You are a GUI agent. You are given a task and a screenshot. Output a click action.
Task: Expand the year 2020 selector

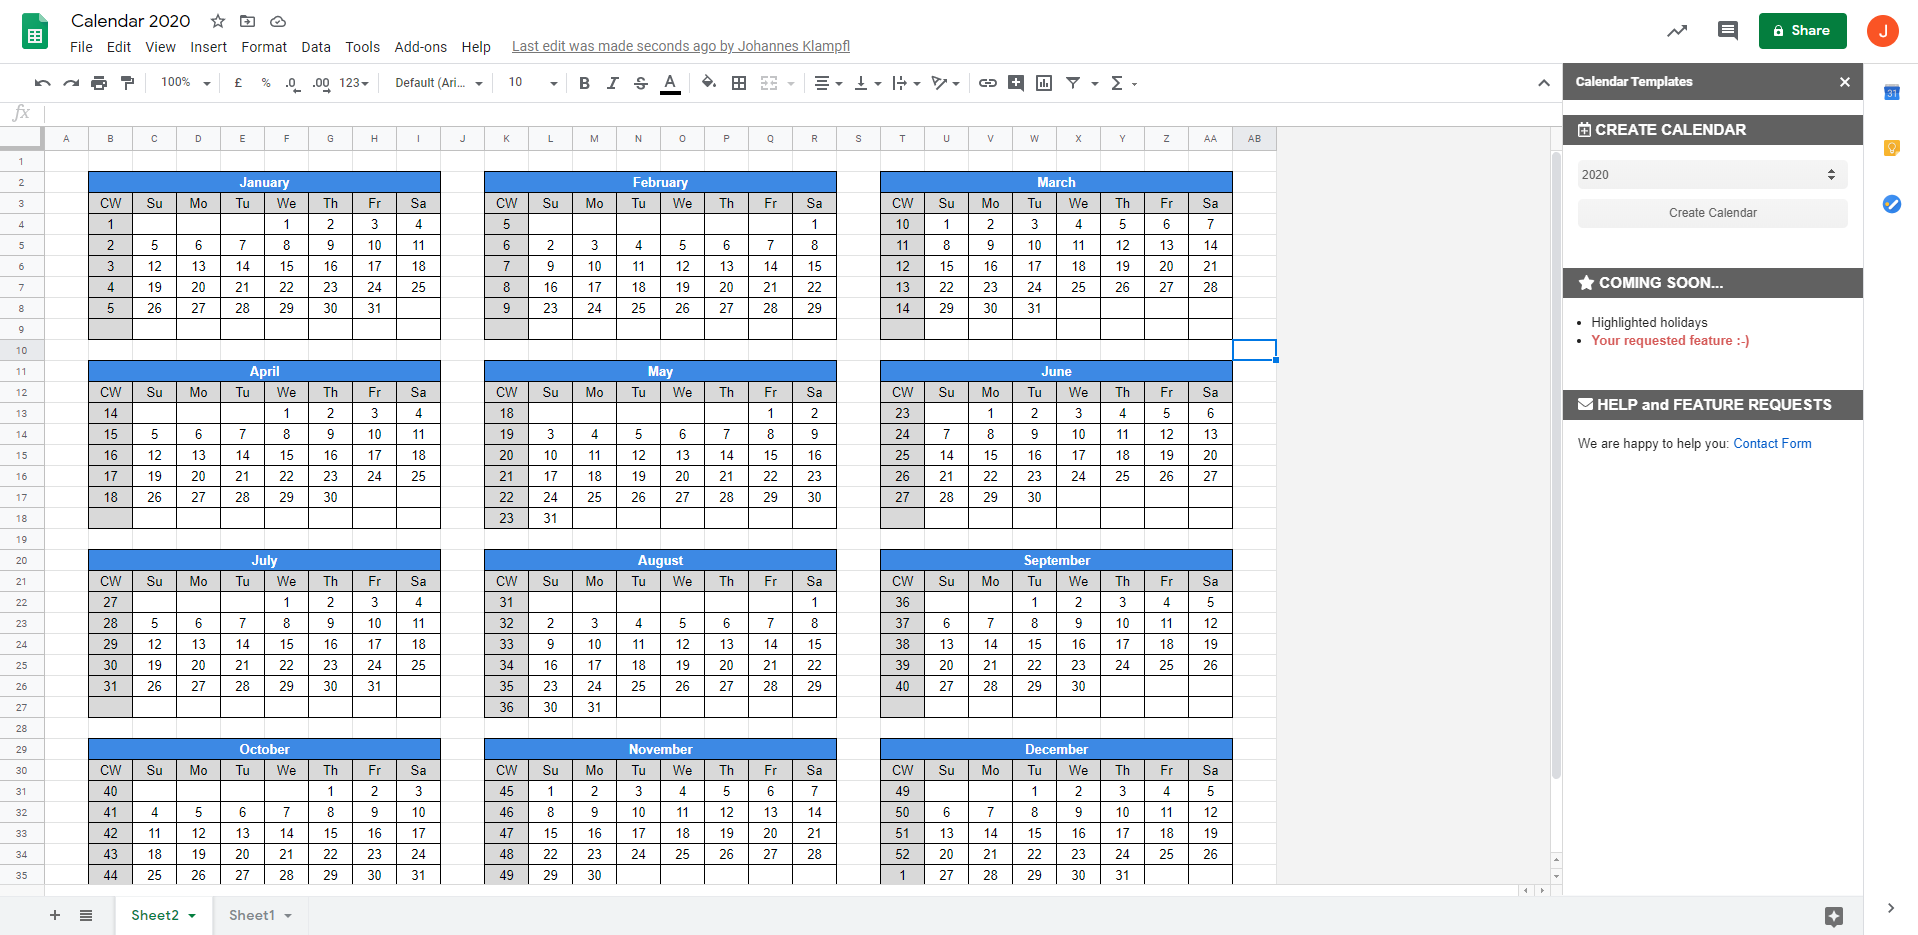click(x=1712, y=175)
